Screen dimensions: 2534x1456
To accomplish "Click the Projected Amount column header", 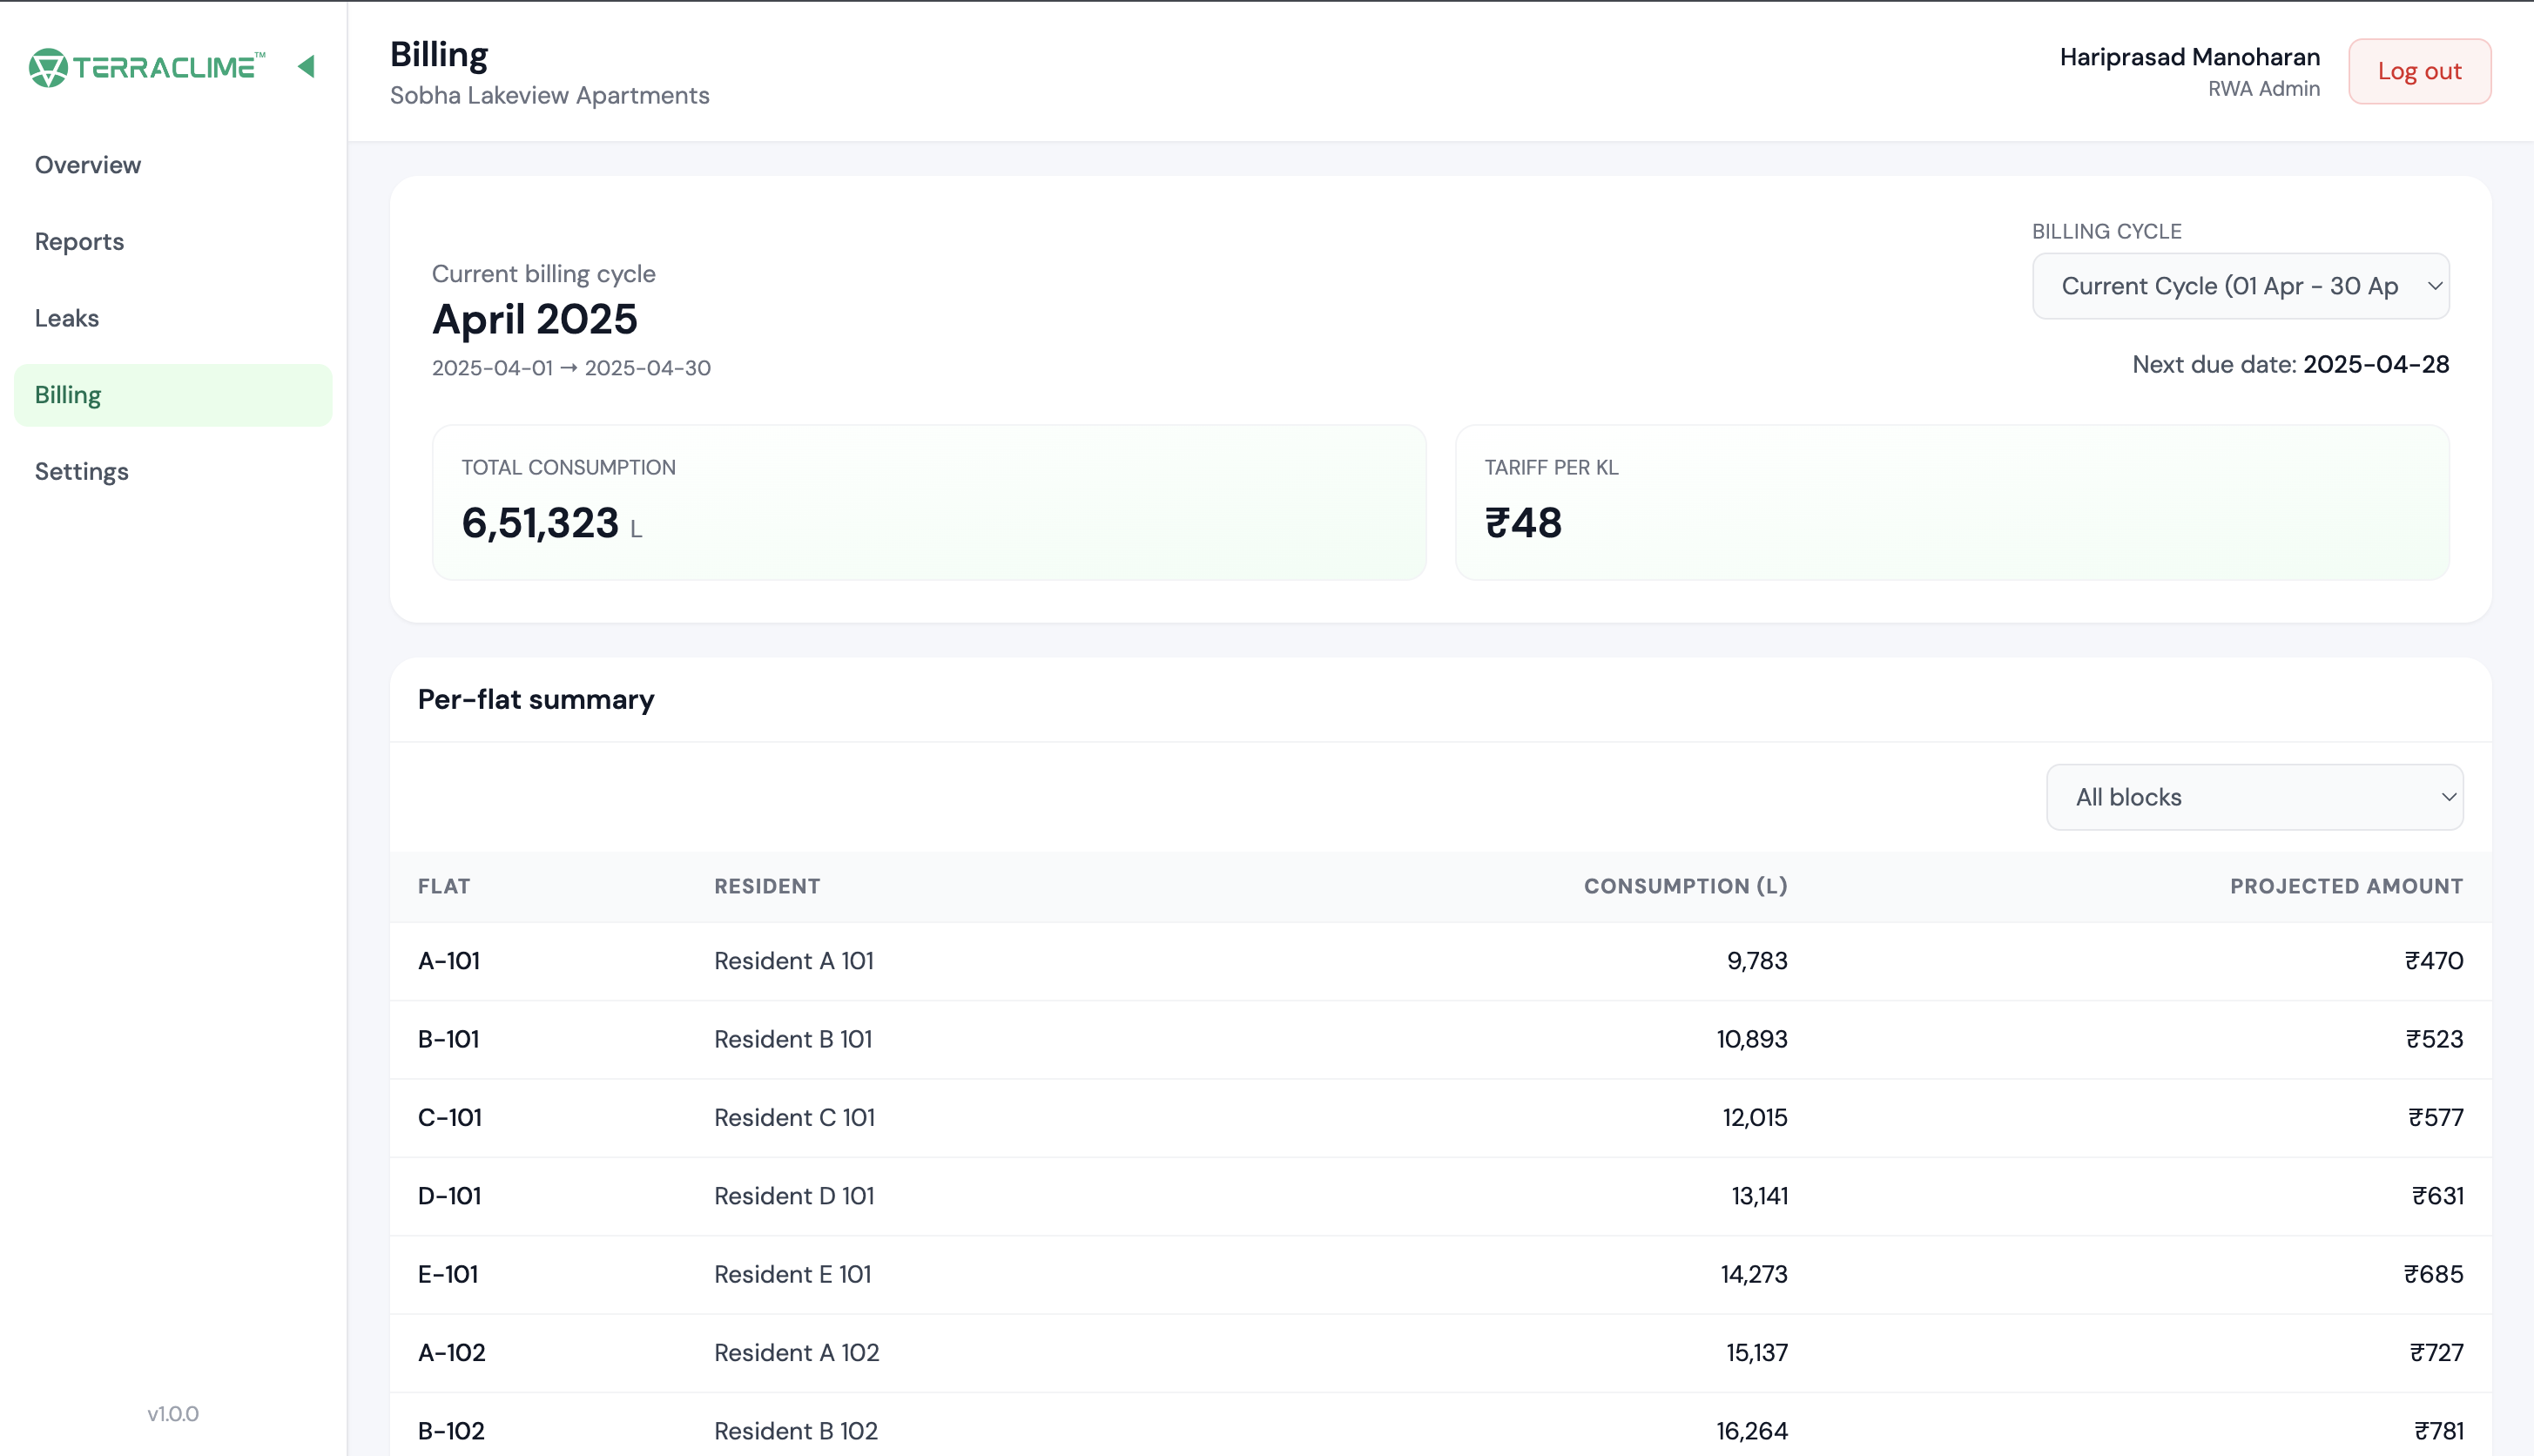I will pyautogui.click(x=2346, y=886).
